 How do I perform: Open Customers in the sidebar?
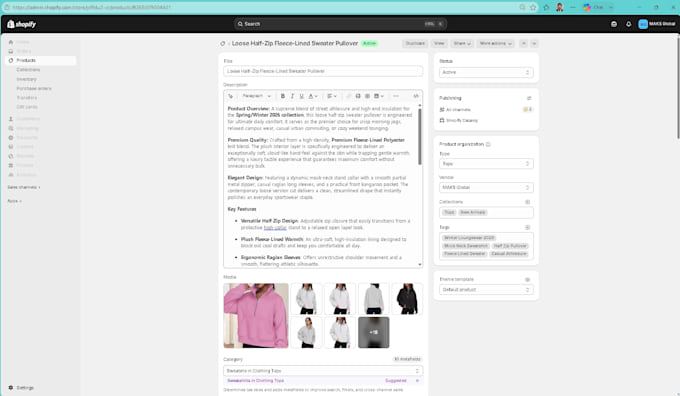click(28, 119)
